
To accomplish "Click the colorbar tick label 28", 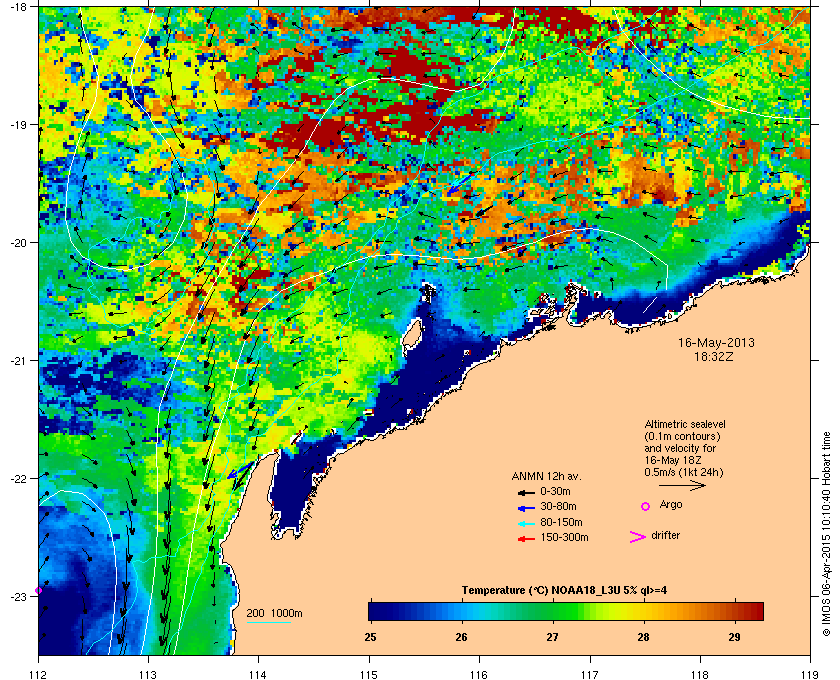I will pos(643,637).
